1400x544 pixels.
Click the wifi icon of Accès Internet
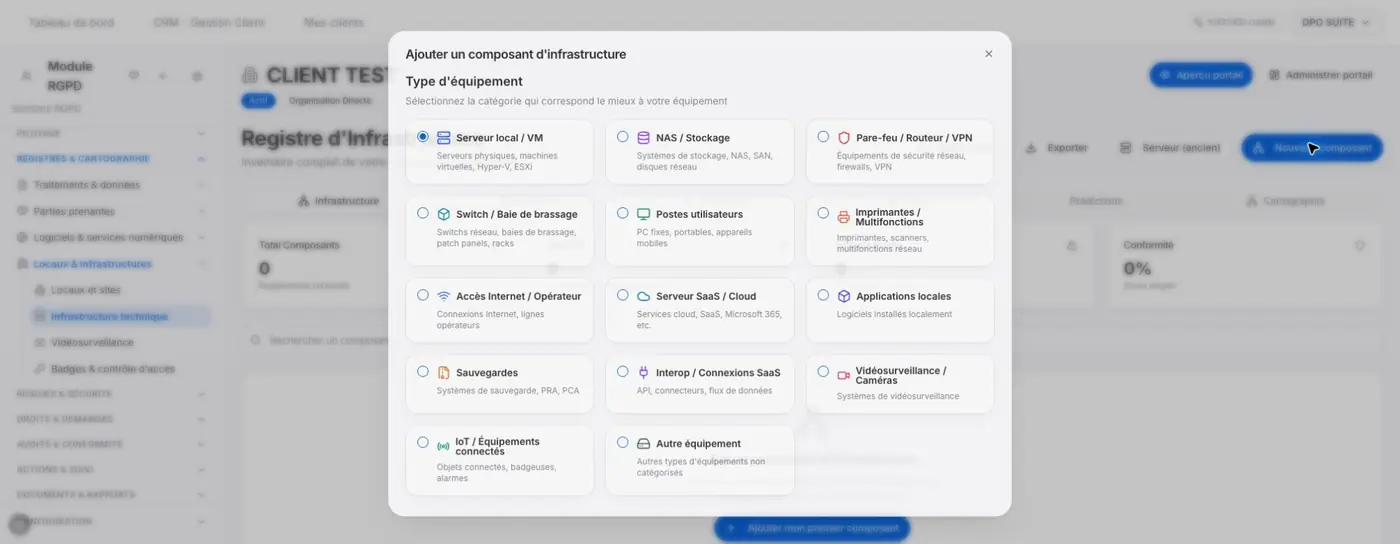click(x=444, y=296)
